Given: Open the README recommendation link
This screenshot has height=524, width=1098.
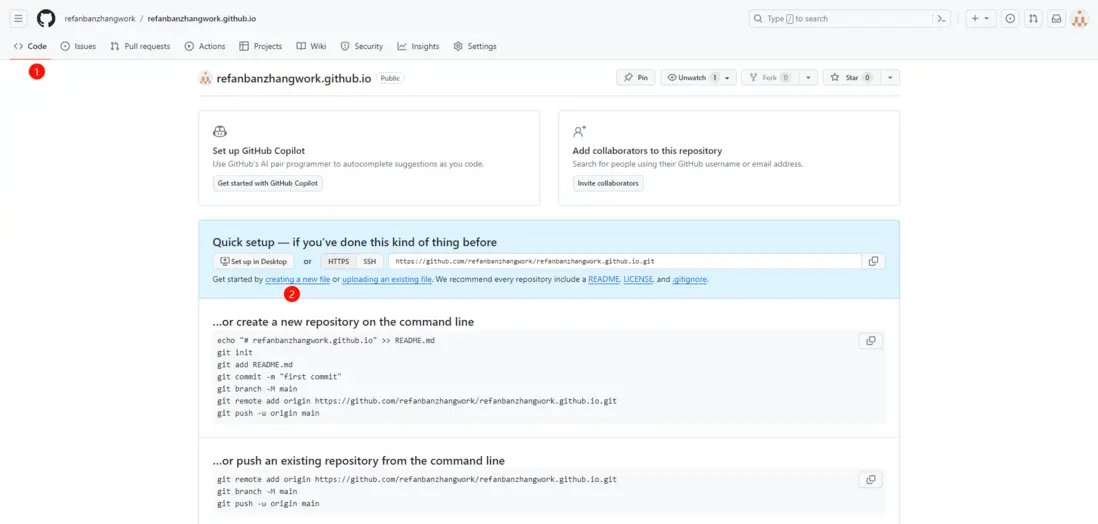Looking at the screenshot, I should [x=604, y=279].
